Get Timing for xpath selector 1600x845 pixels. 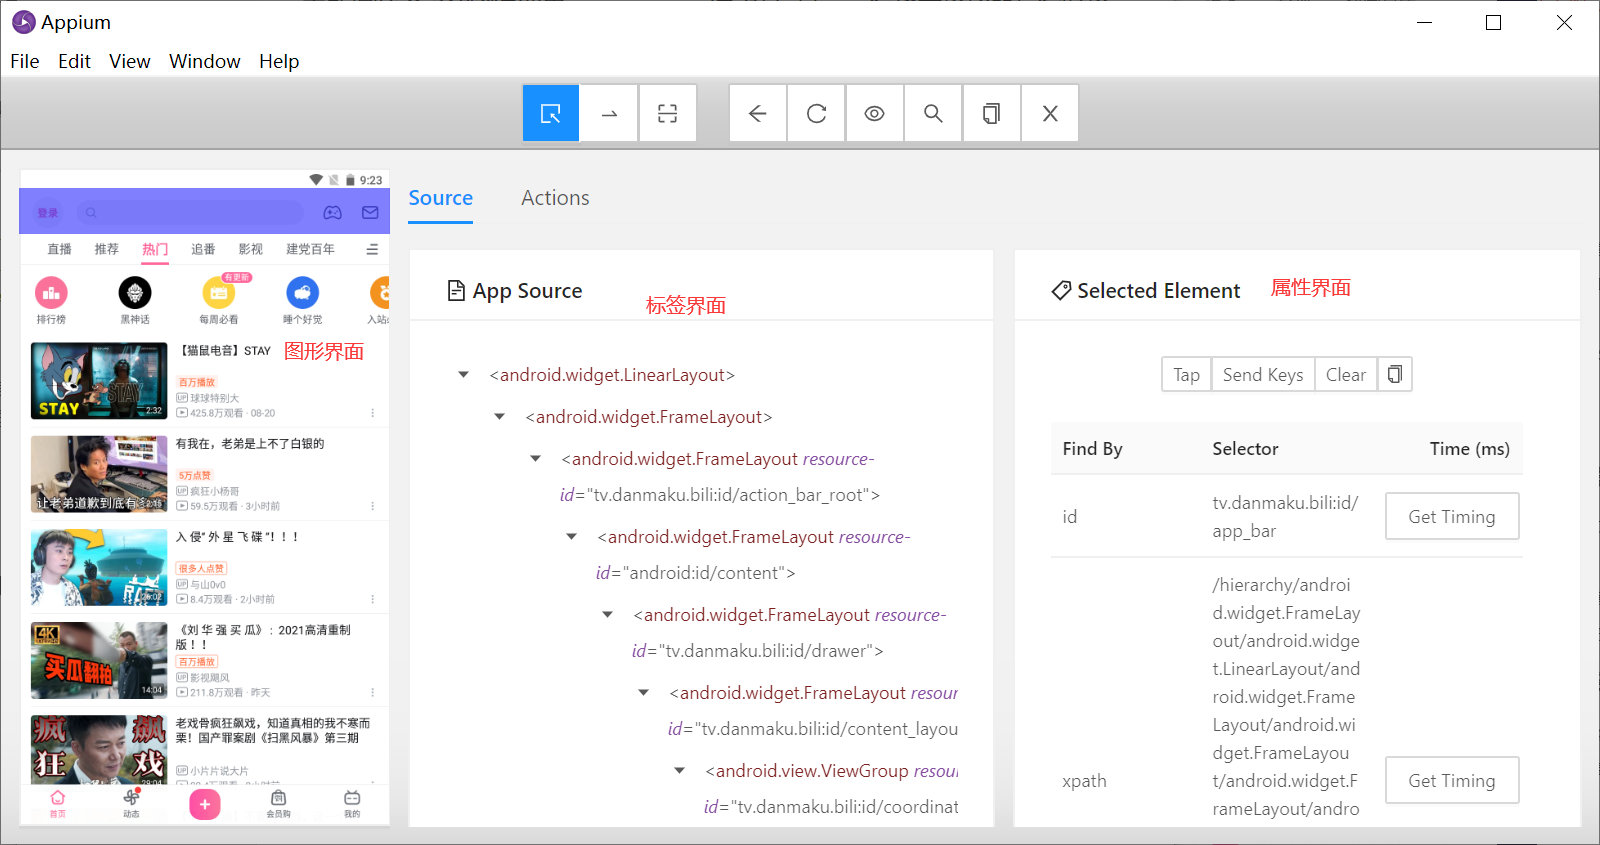(1452, 780)
